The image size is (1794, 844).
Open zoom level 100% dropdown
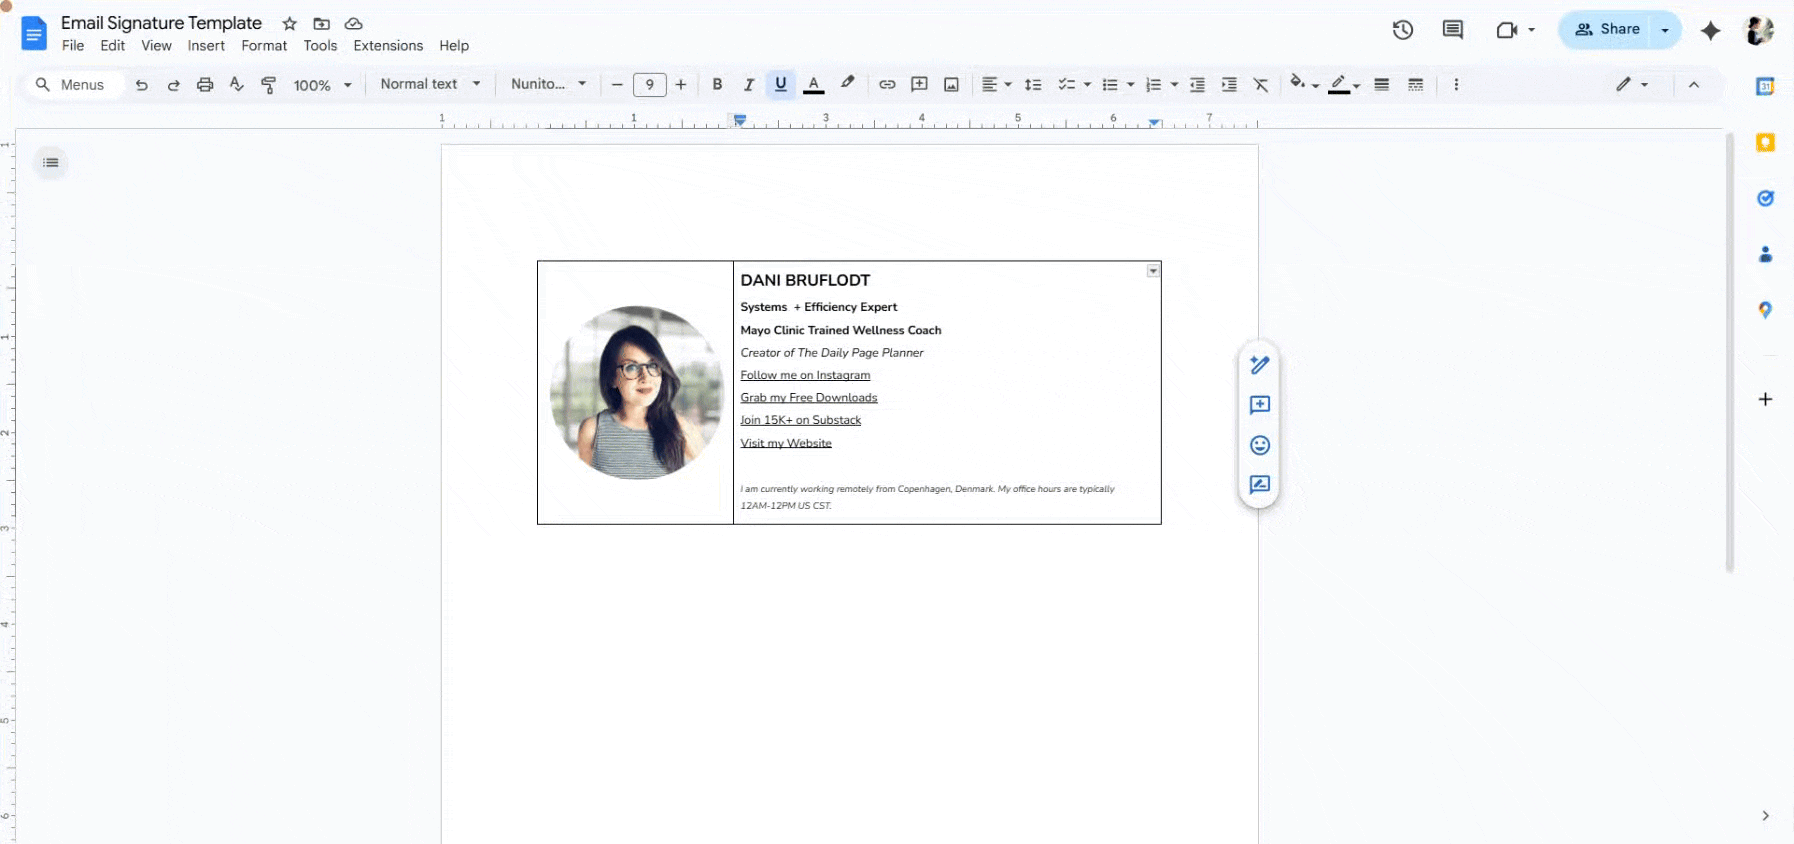[322, 85]
